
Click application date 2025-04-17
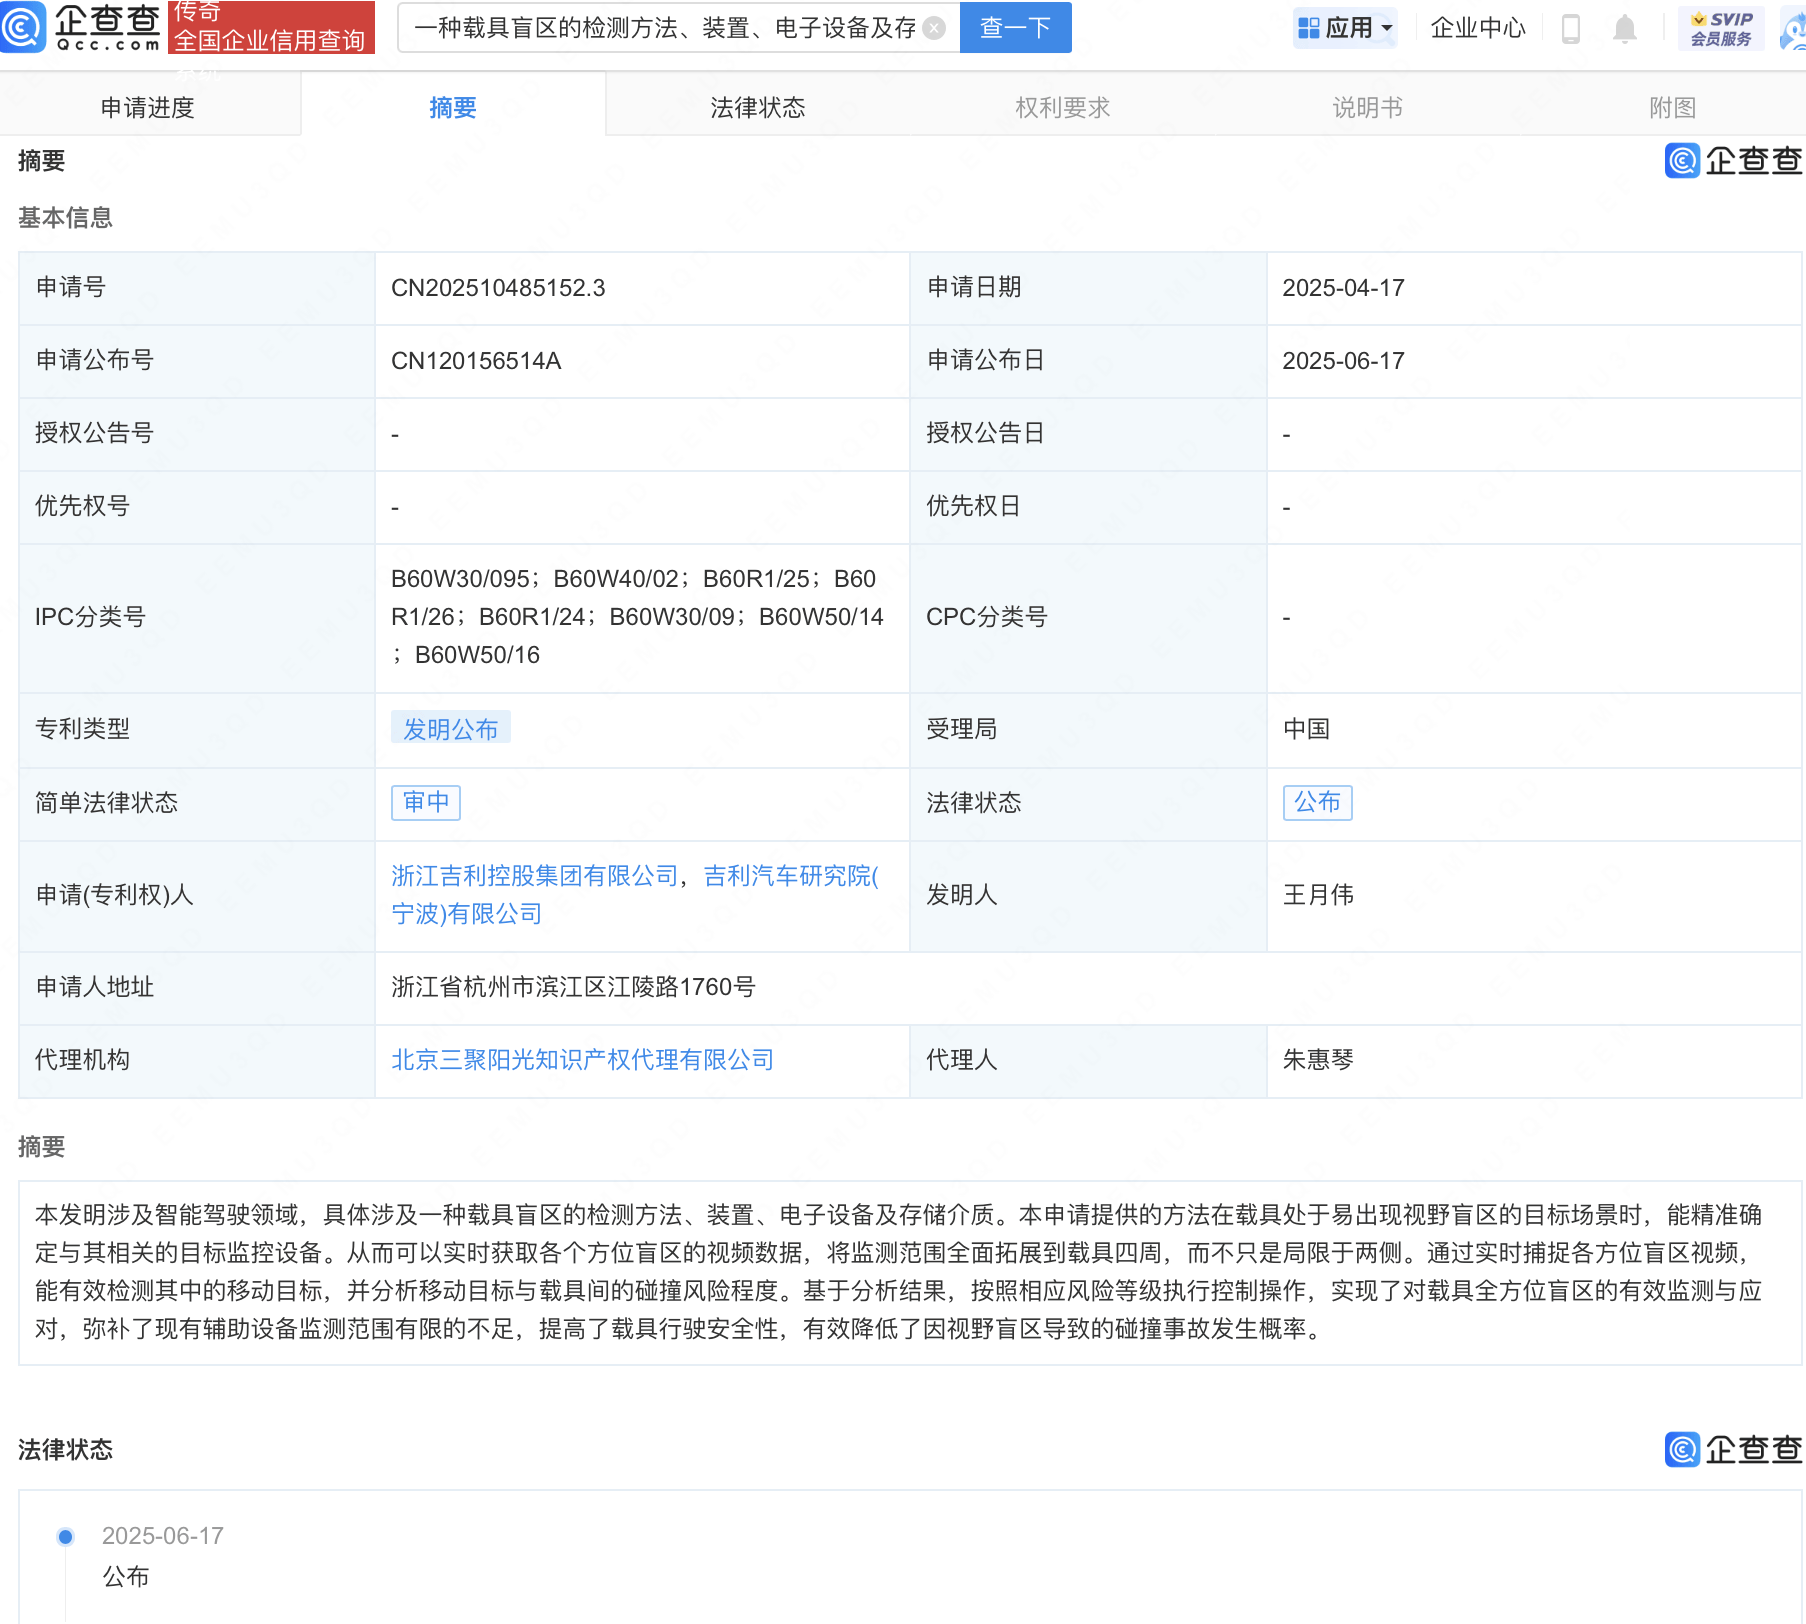1344,288
